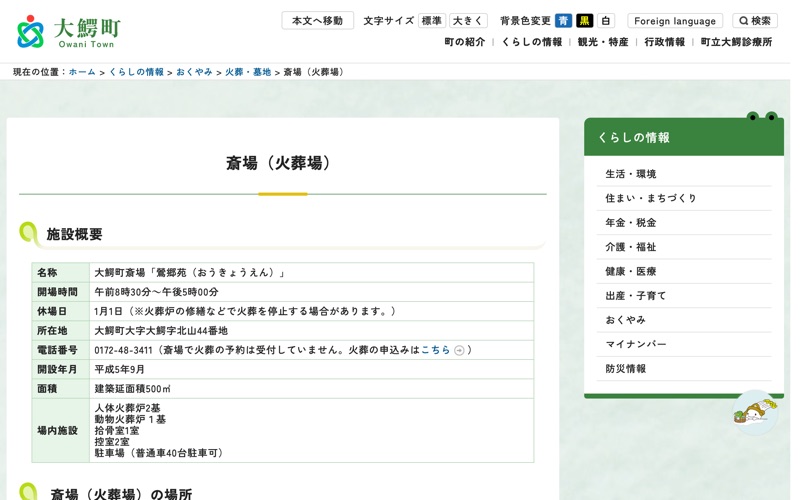Click the 施設概要 section heading
800x500 pixels.
[74, 234]
